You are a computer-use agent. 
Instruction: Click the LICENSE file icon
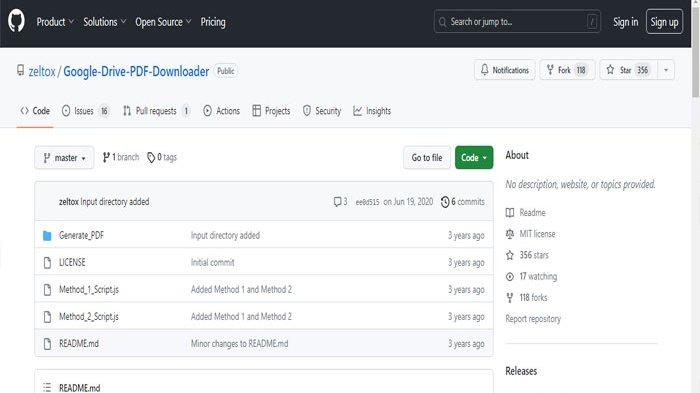(47, 263)
